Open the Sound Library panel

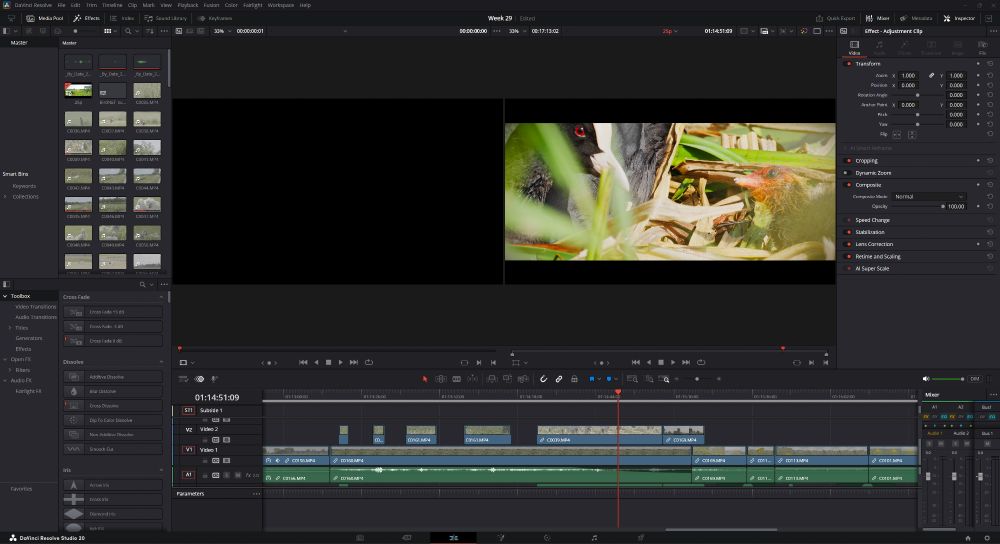pyautogui.click(x=166, y=18)
